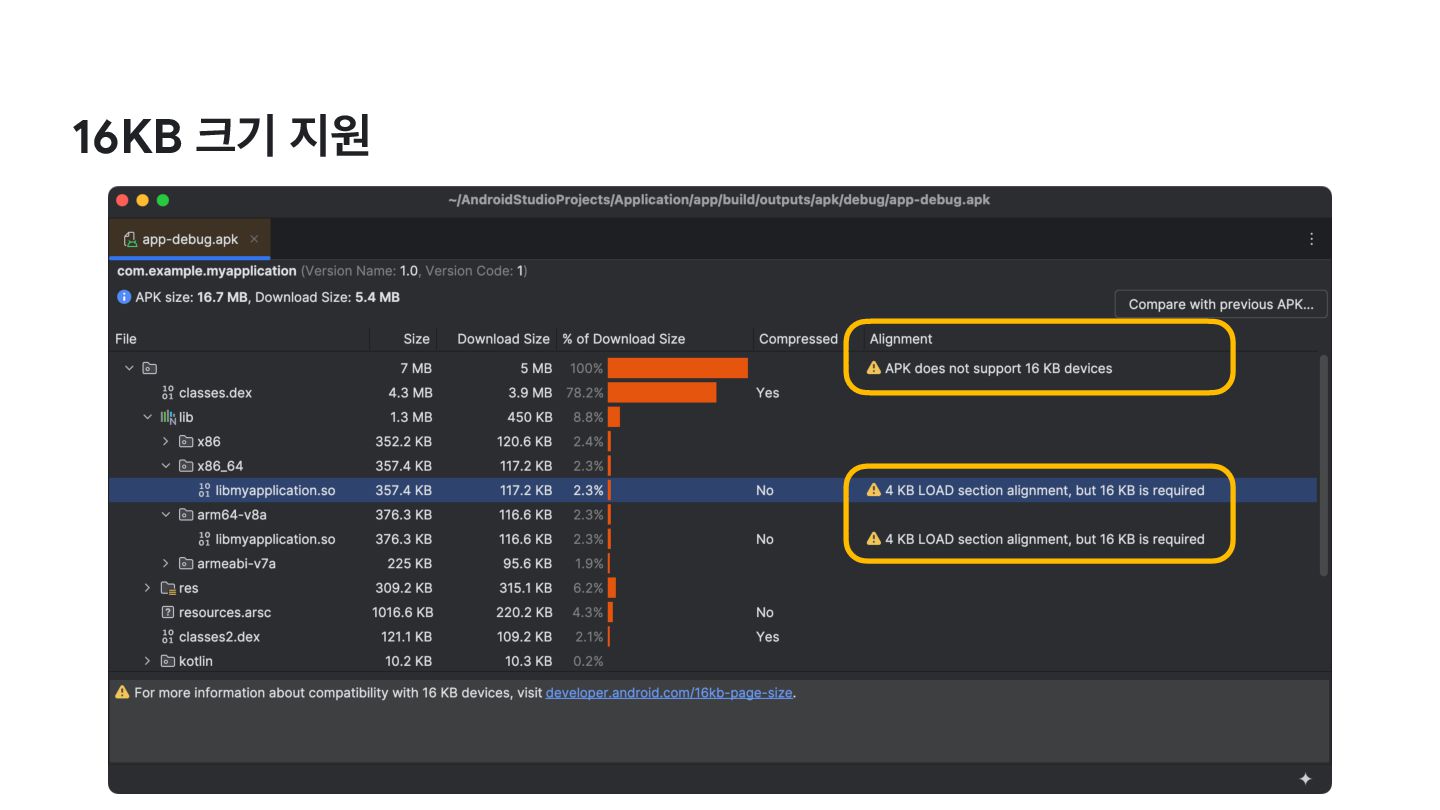Expand the kotlin folder
The height and width of the screenshot is (810, 1440).
click(148, 661)
